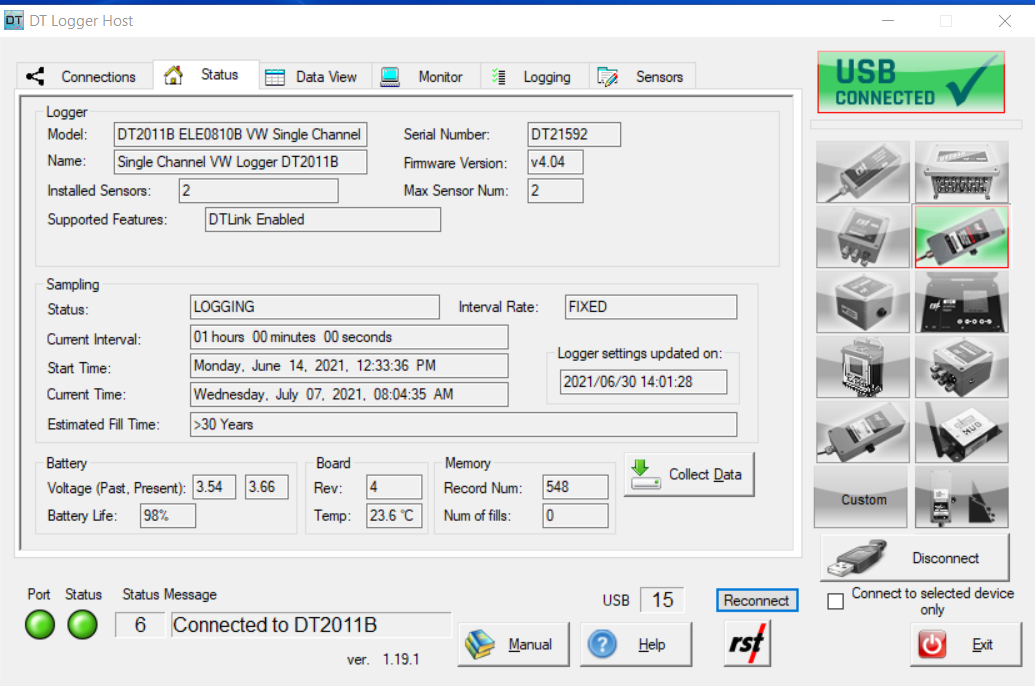Select the logger thumbnail with three front connectors
The image size is (1035, 686).
(x=863, y=236)
